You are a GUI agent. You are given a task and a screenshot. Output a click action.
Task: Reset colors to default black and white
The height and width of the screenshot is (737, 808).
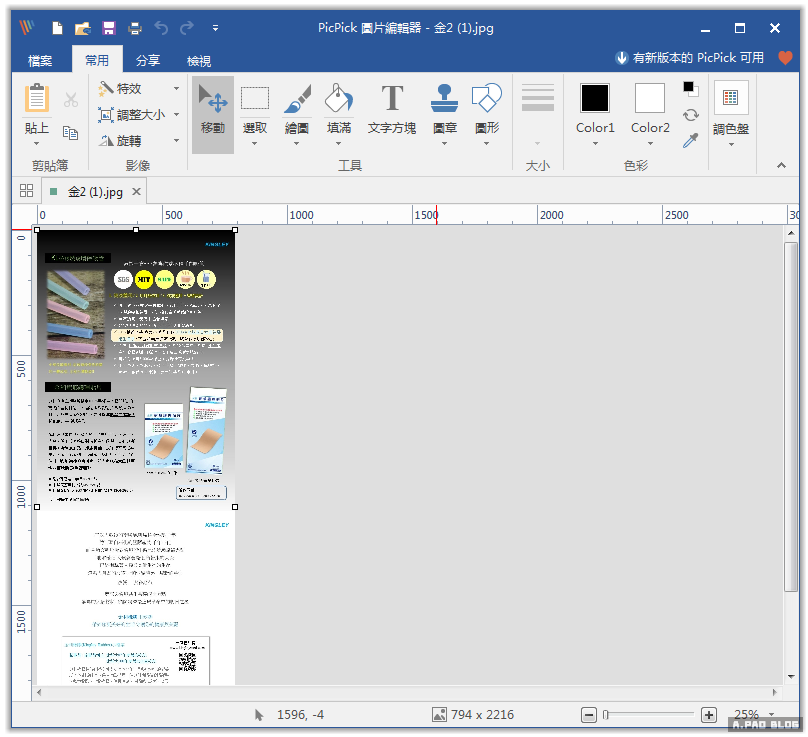pos(690,88)
